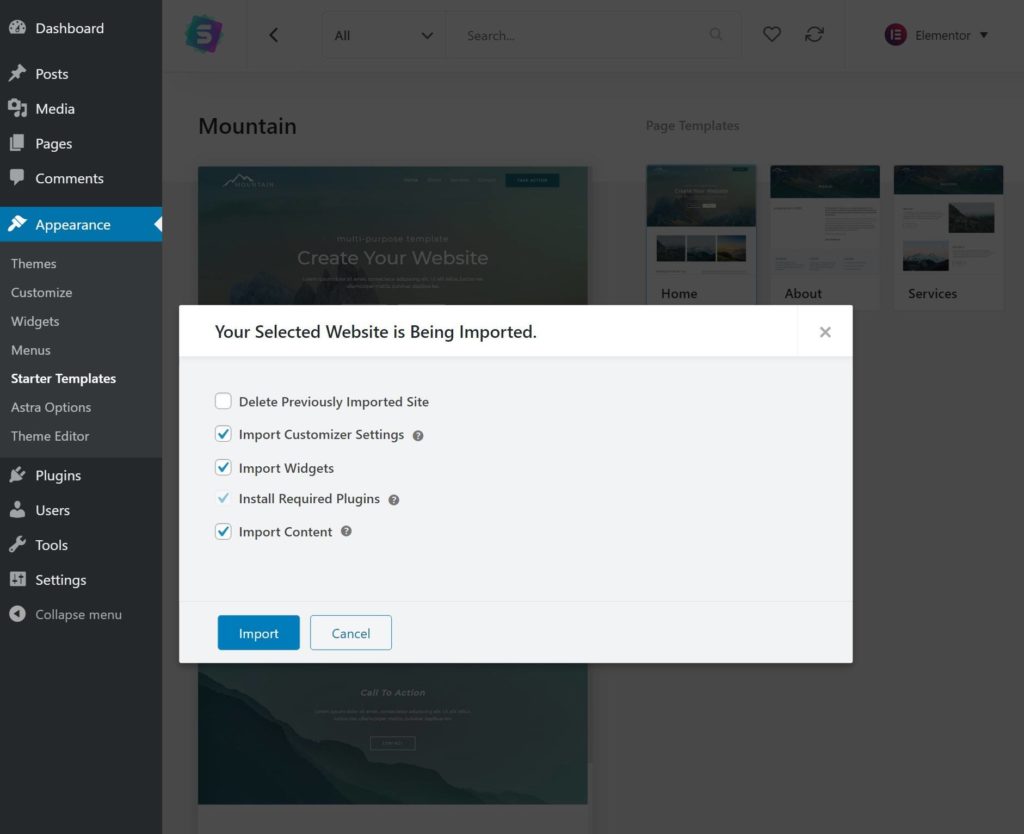Image resolution: width=1024 pixels, height=834 pixels.
Task: Enable Delete Previously Imported Site checkbox
Action: coord(223,402)
